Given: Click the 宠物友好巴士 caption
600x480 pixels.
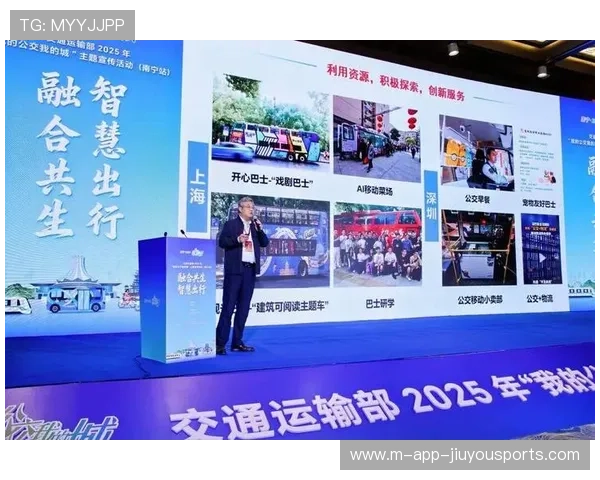Looking at the screenshot, I should pyautogui.click(x=539, y=204).
